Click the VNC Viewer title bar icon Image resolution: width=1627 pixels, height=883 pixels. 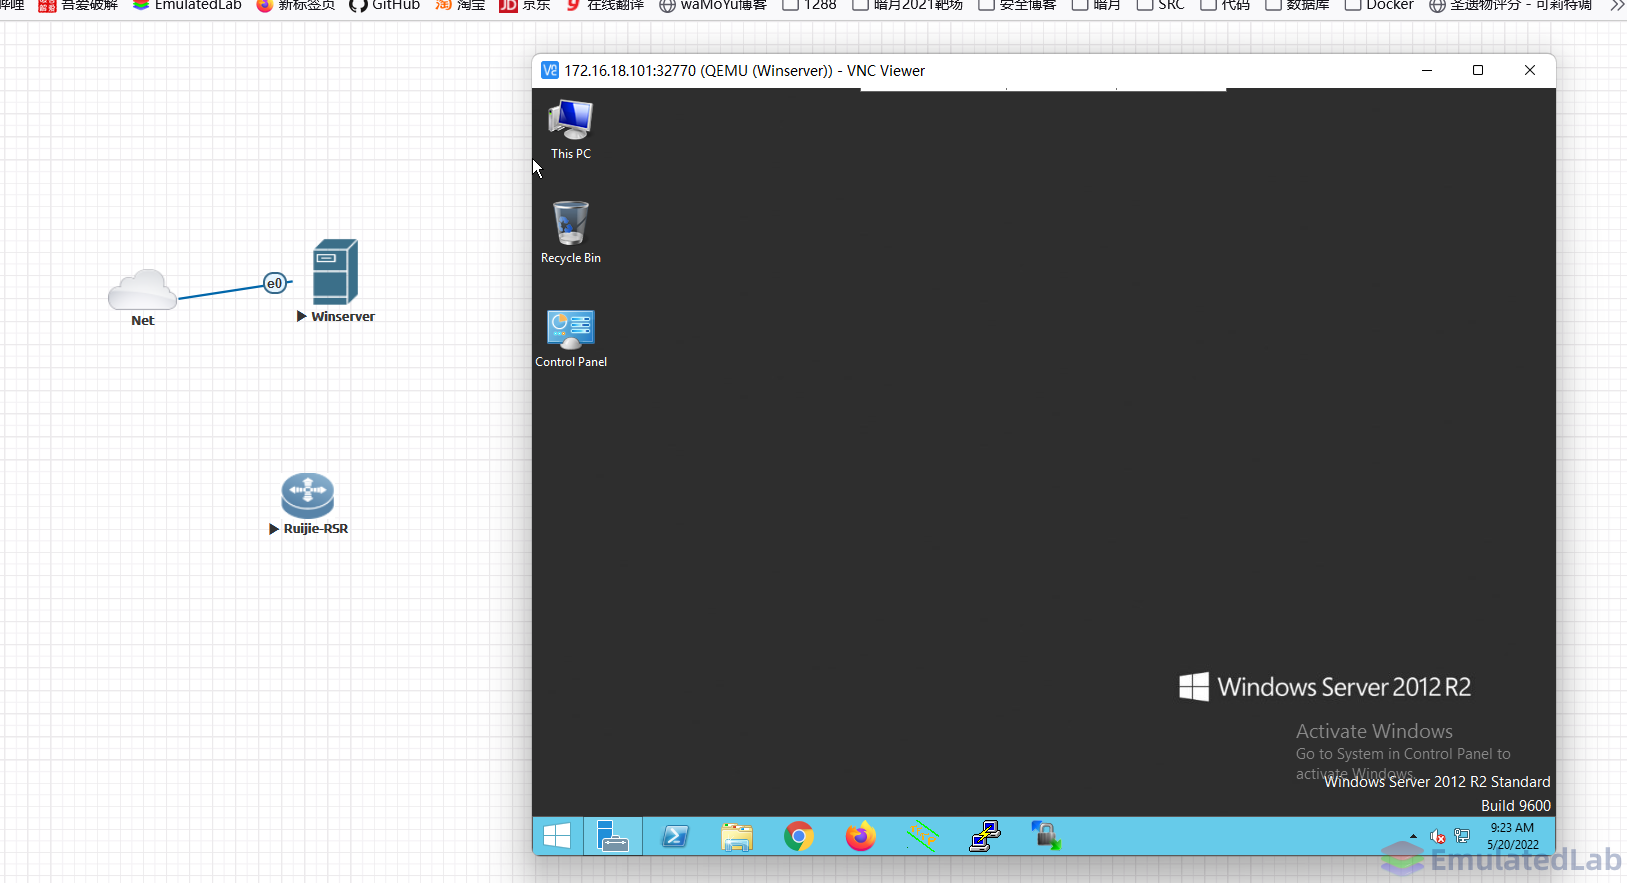550,70
